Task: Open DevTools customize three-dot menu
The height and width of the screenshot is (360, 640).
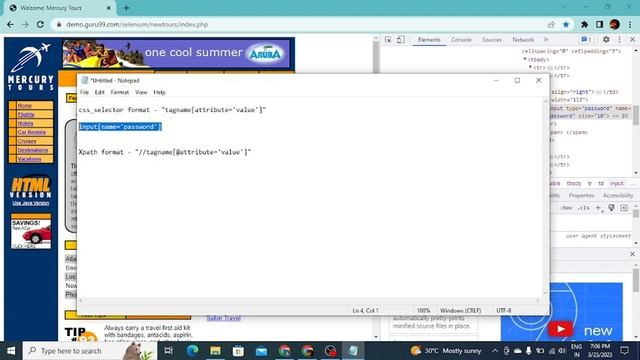Action: pyautogui.click(x=620, y=40)
